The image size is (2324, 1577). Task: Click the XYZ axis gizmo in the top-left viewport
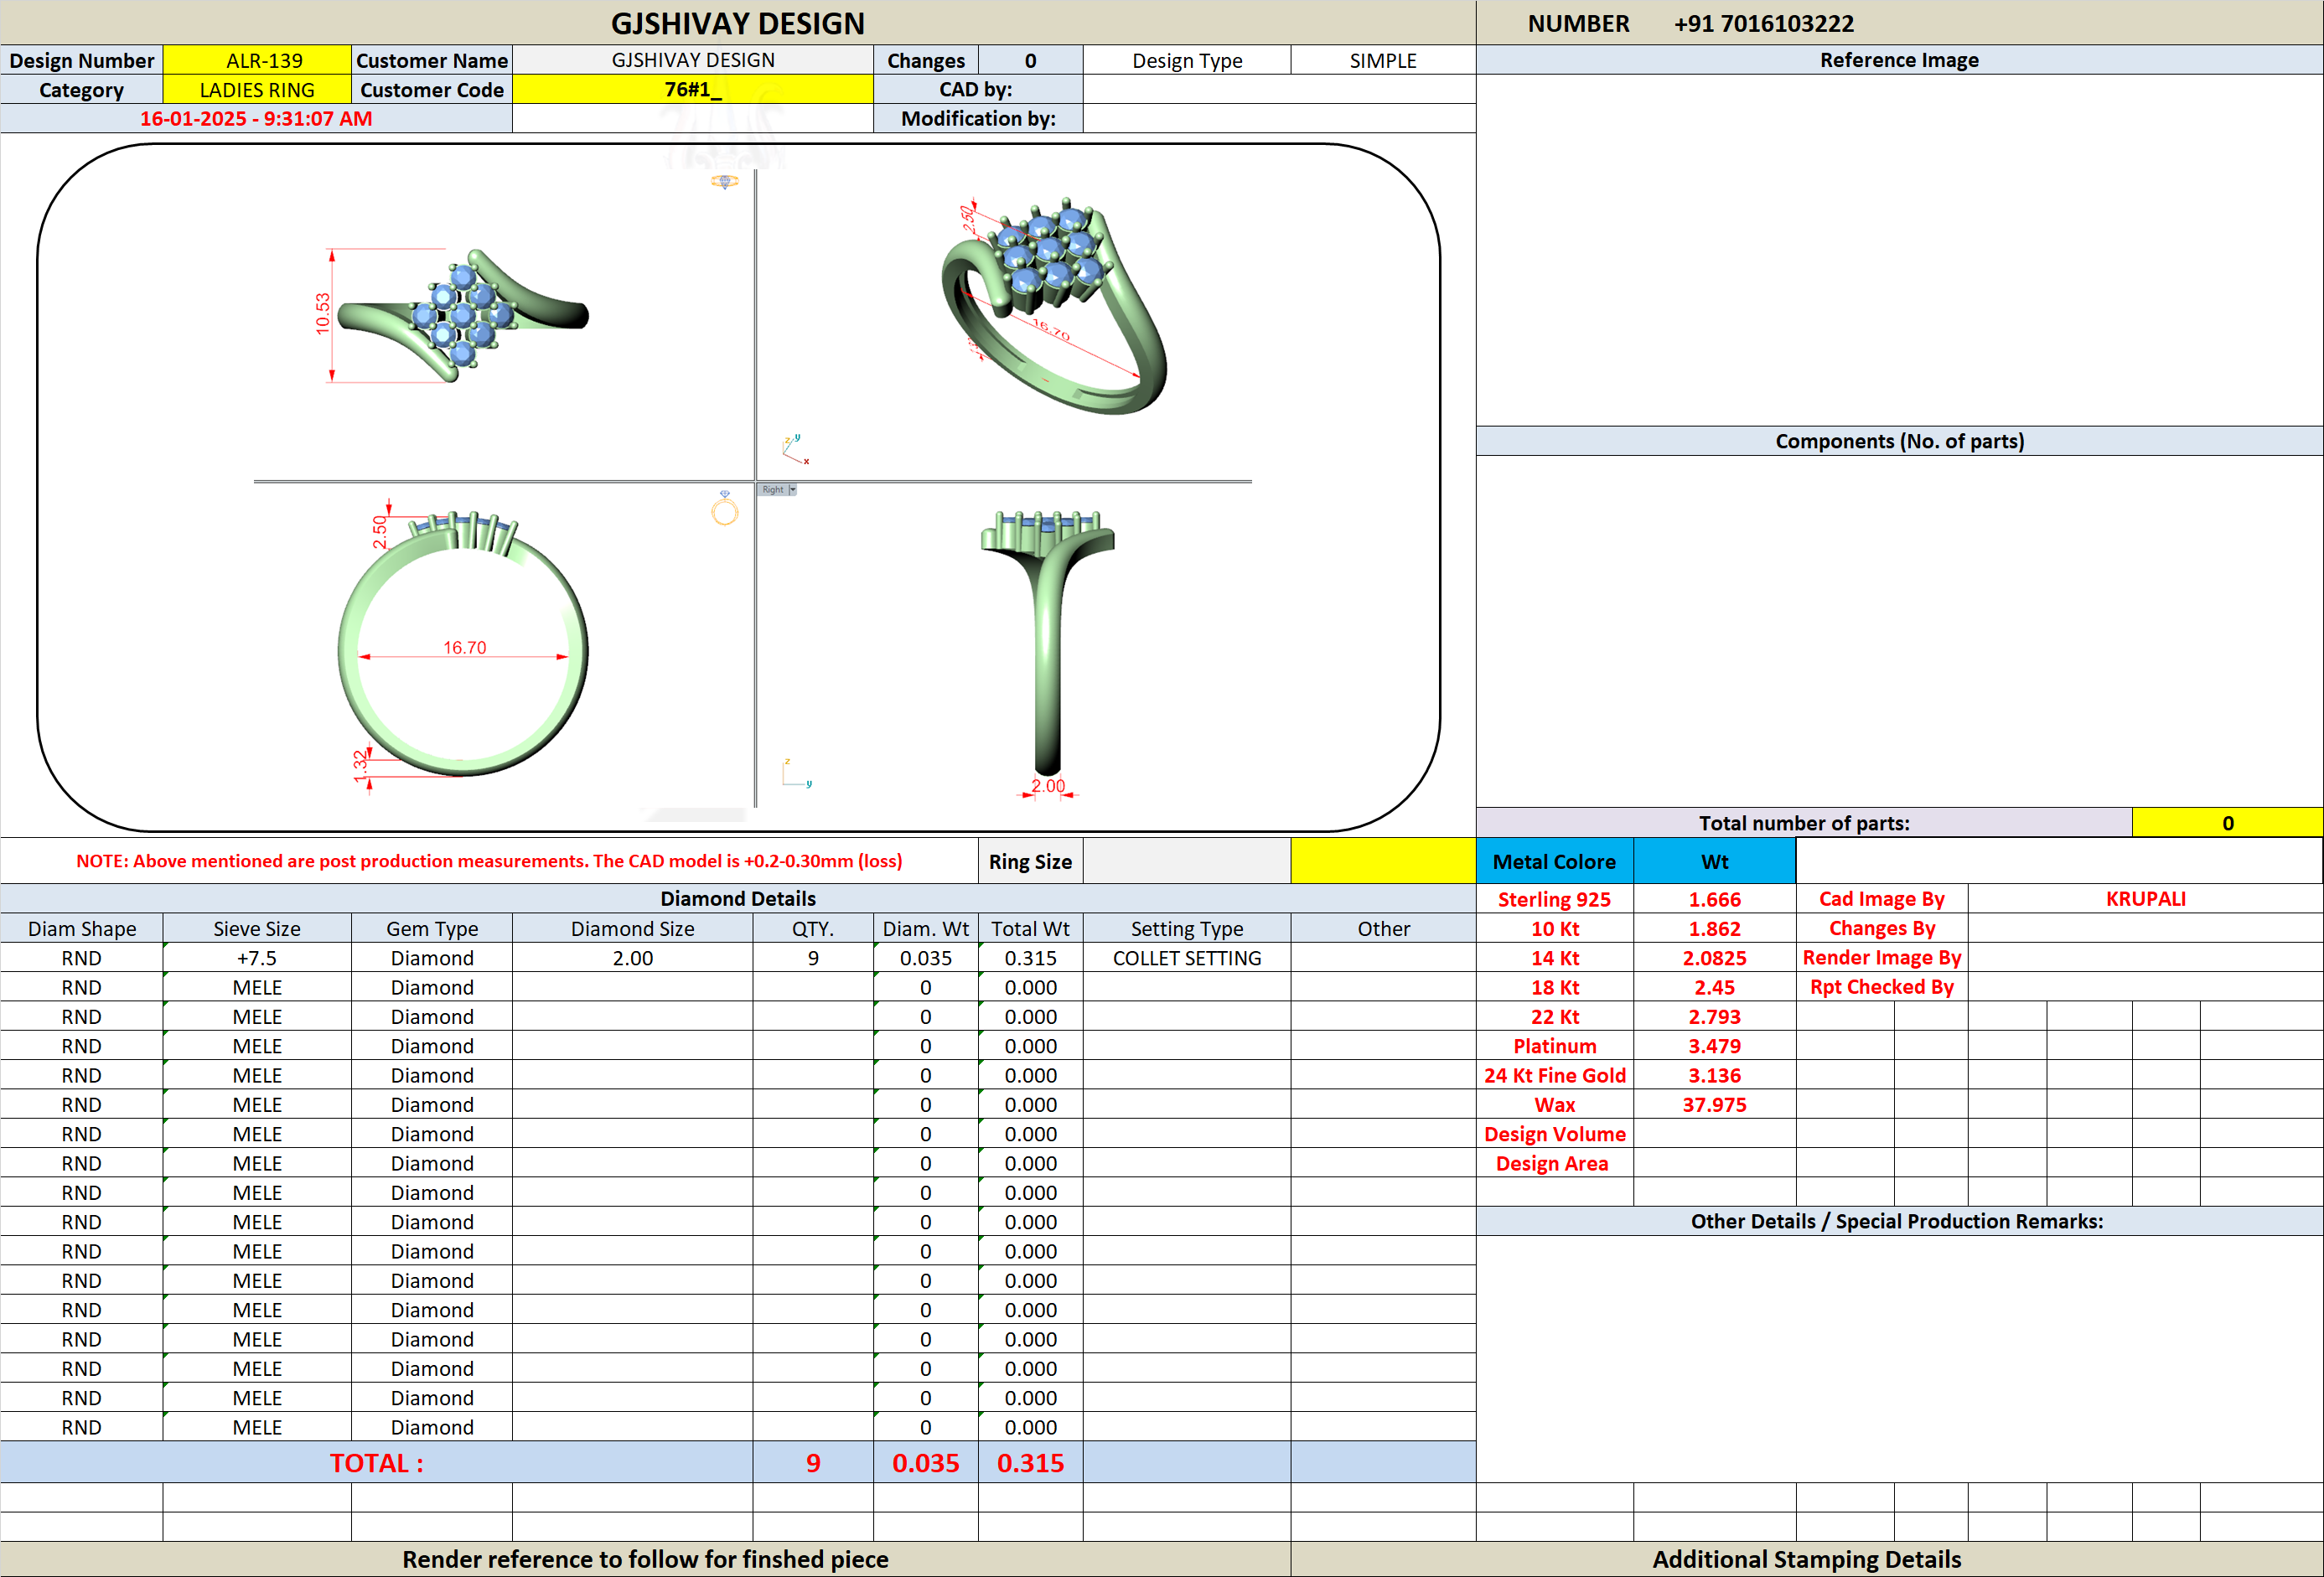pyautogui.click(x=796, y=449)
